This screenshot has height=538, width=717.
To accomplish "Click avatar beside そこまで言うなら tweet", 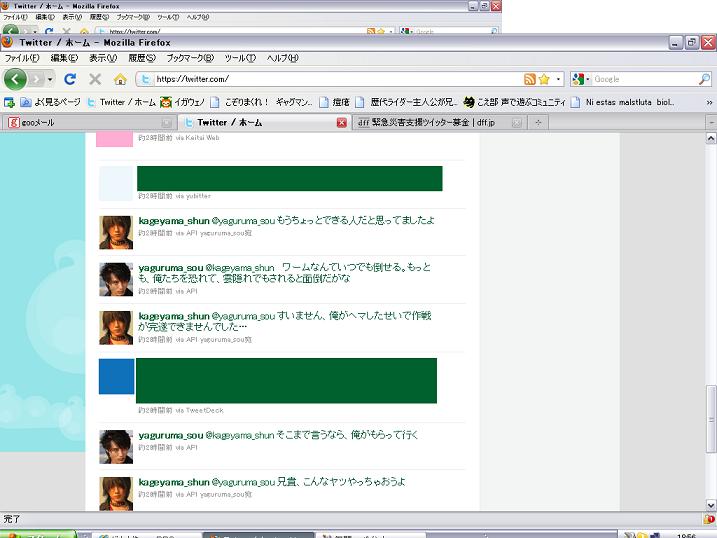I will click(116, 447).
